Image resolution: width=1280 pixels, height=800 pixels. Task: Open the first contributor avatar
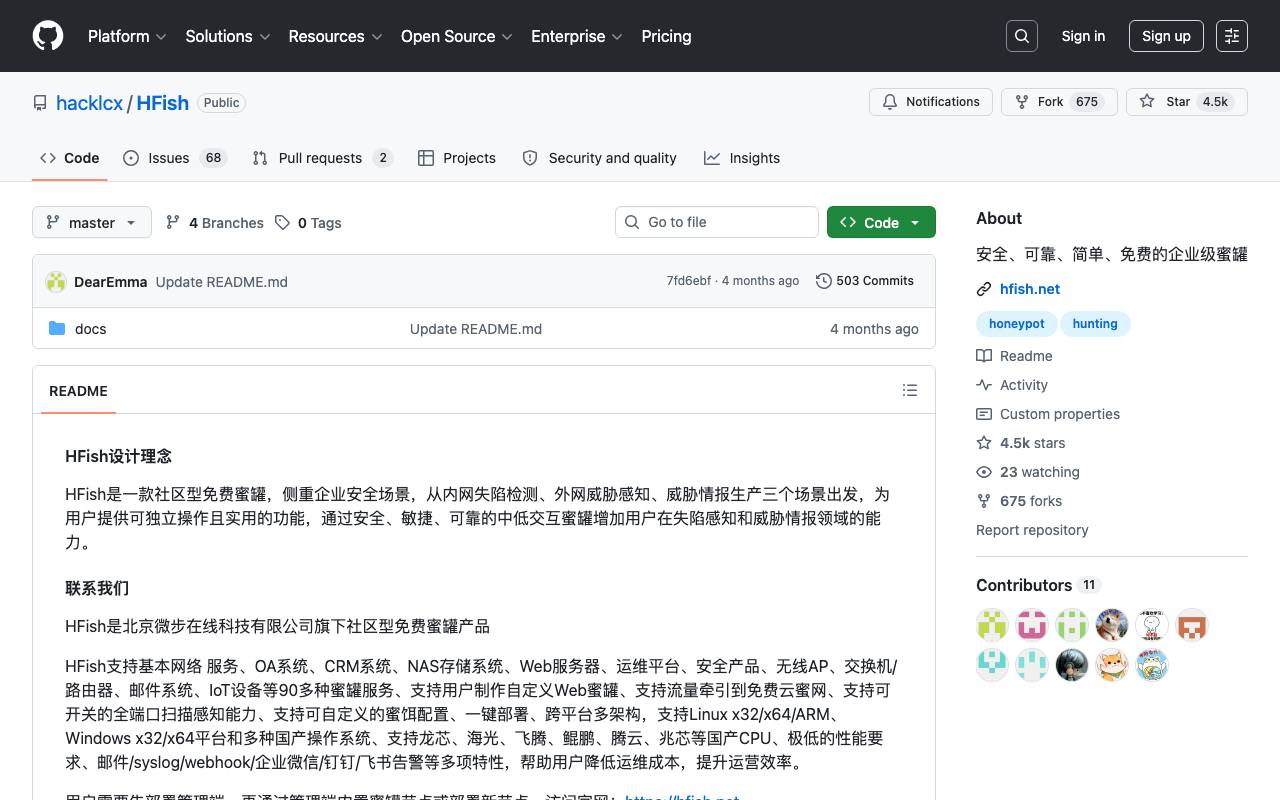point(992,625)
